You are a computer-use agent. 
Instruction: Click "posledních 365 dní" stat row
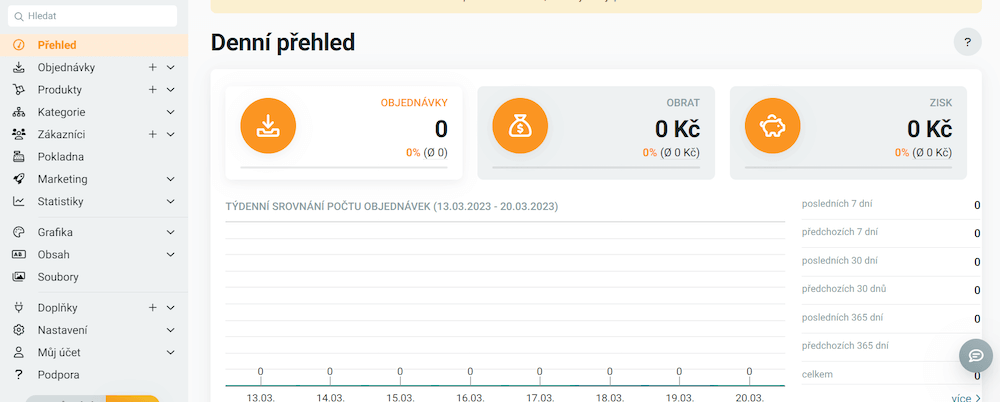click(891, 318)
